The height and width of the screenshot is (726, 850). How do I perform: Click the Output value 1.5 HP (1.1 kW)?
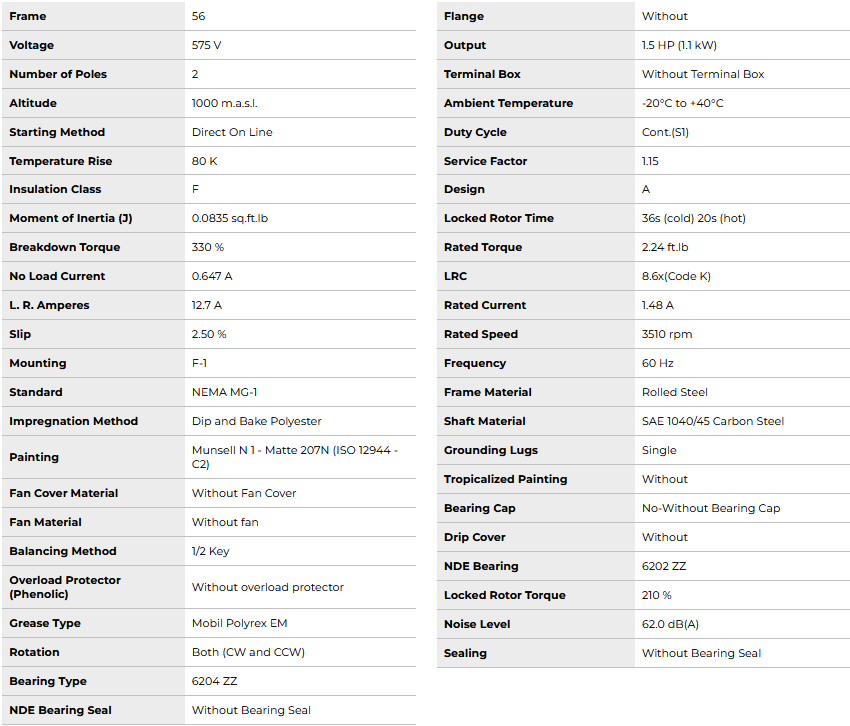tap(679, 45)
